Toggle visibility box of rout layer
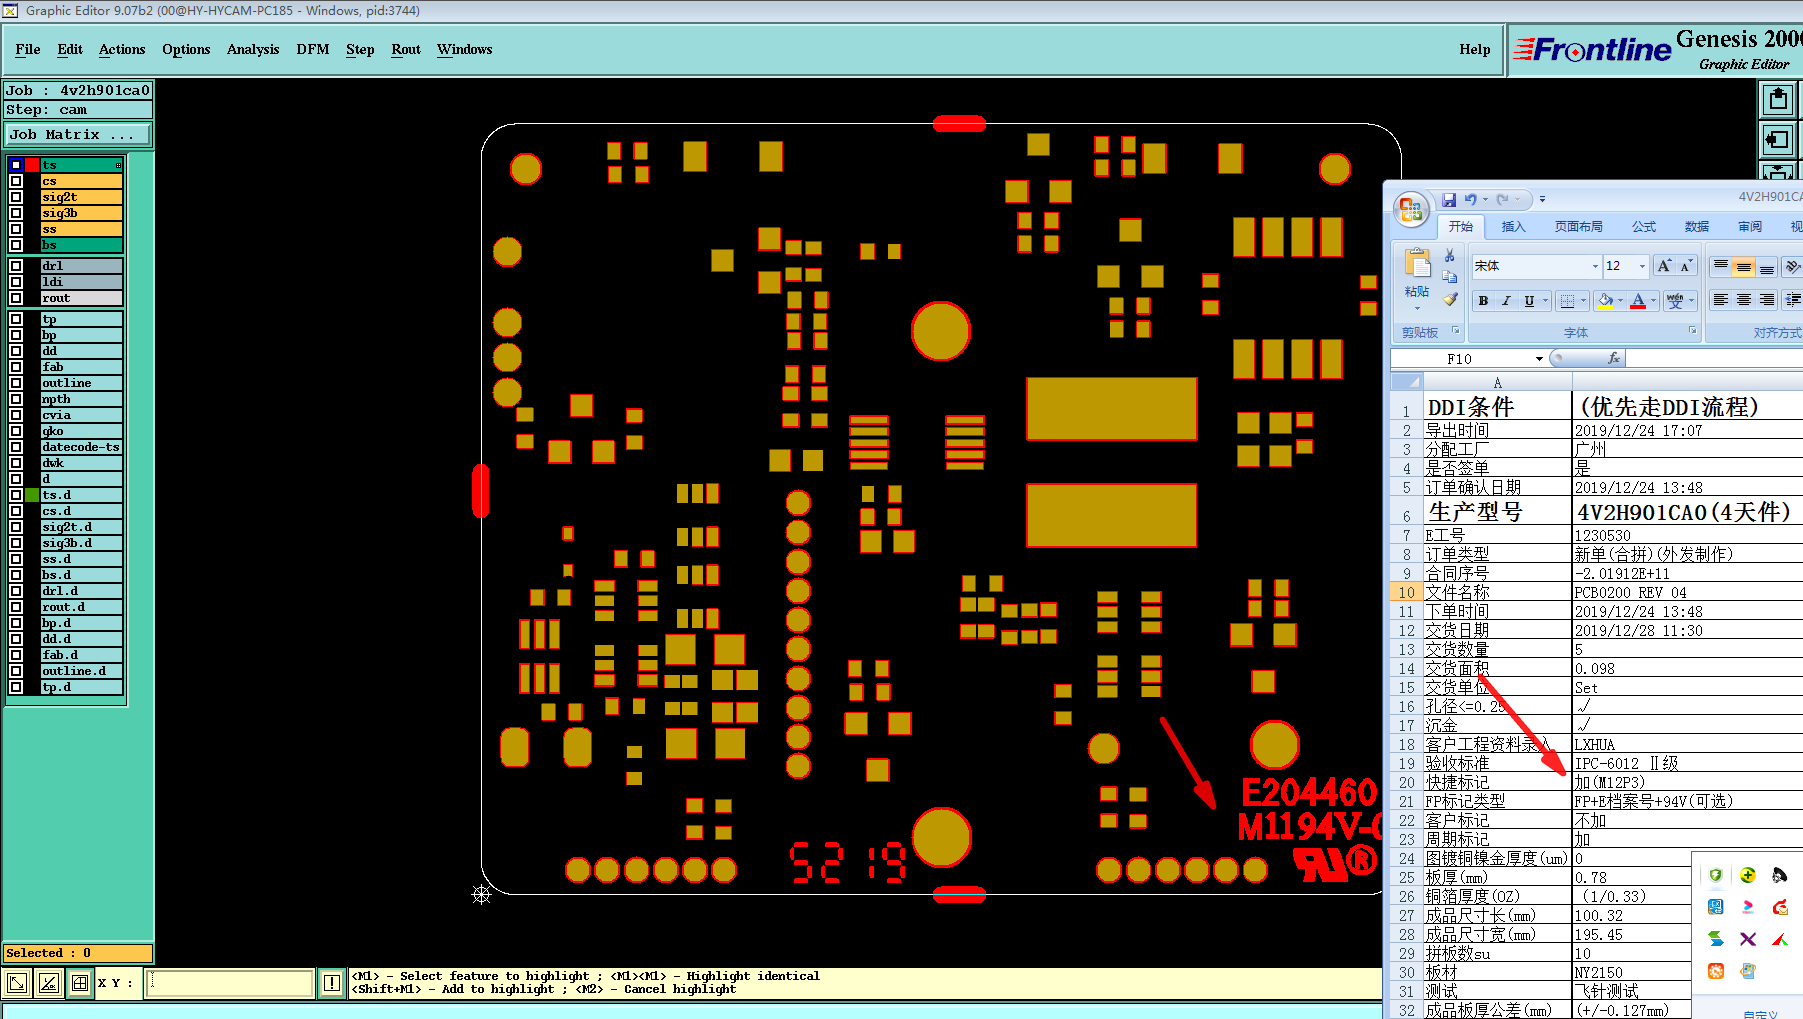This screenshot has width=1803, height=1019. [x=16, y=298]
